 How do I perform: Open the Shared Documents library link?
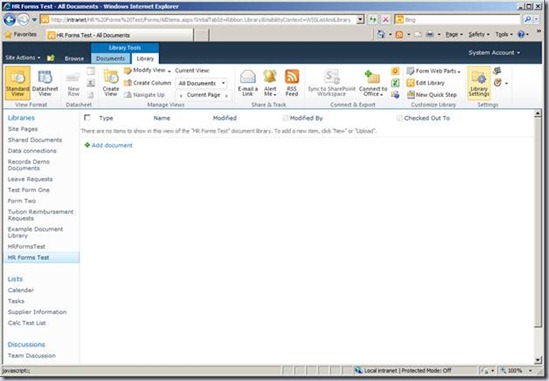pos(35,140)
